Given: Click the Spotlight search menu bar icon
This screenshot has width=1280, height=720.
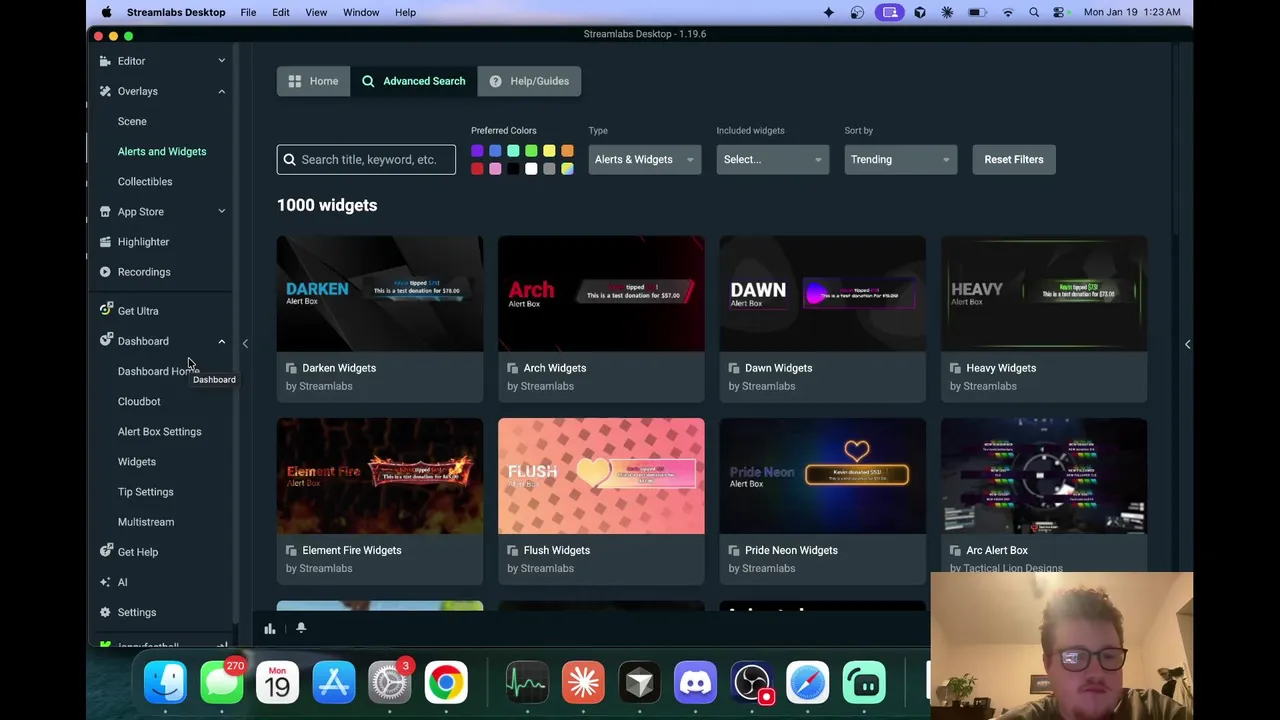Looking at the screenshot, I should (1034, 12).
